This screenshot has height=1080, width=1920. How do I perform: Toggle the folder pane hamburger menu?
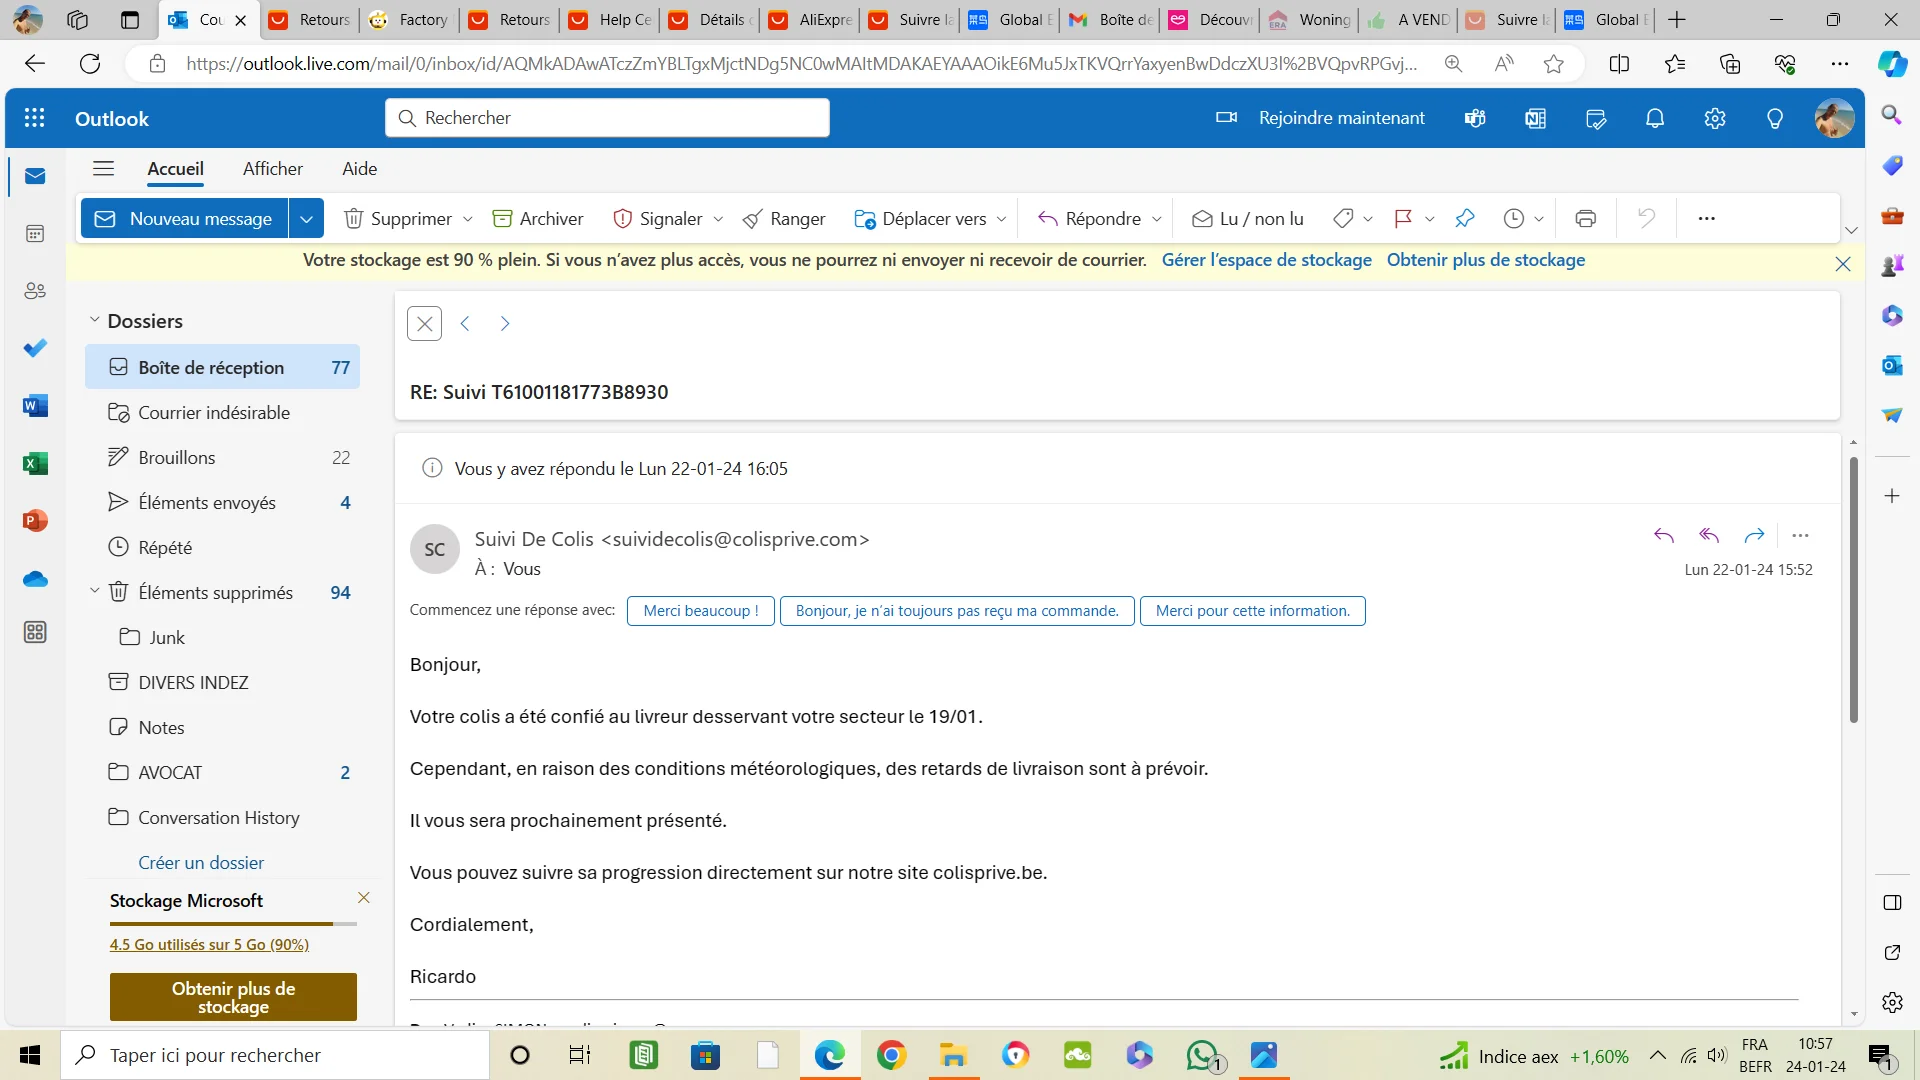point(104,168)
